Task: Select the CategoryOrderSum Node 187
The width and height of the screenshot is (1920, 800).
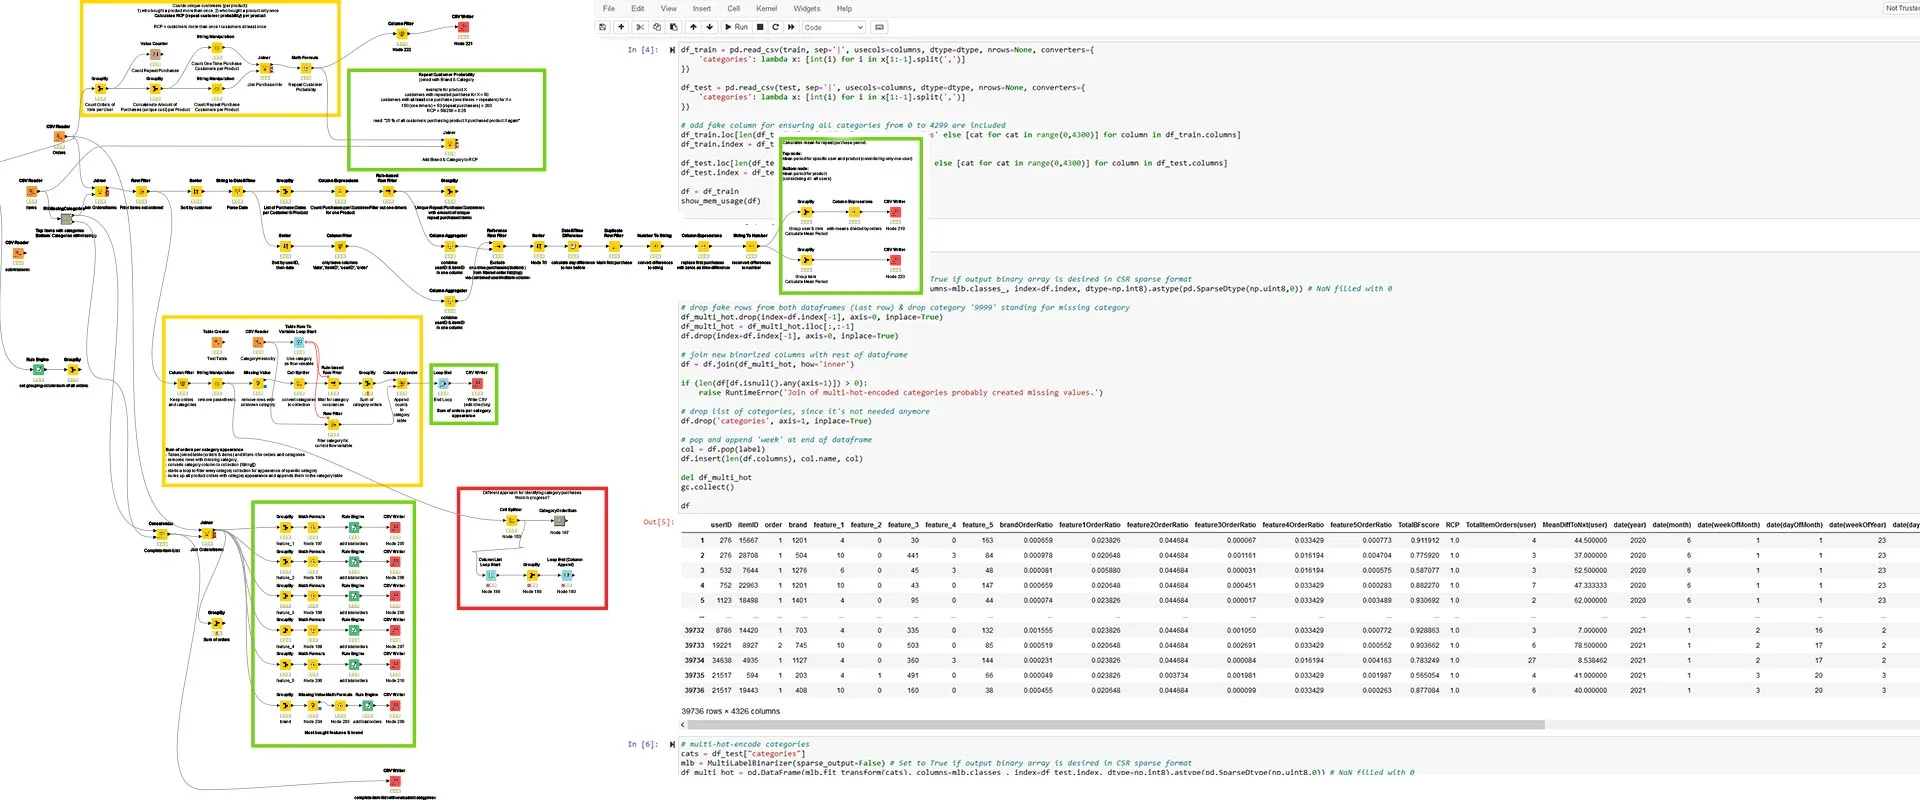Action: tap(558, 521)
